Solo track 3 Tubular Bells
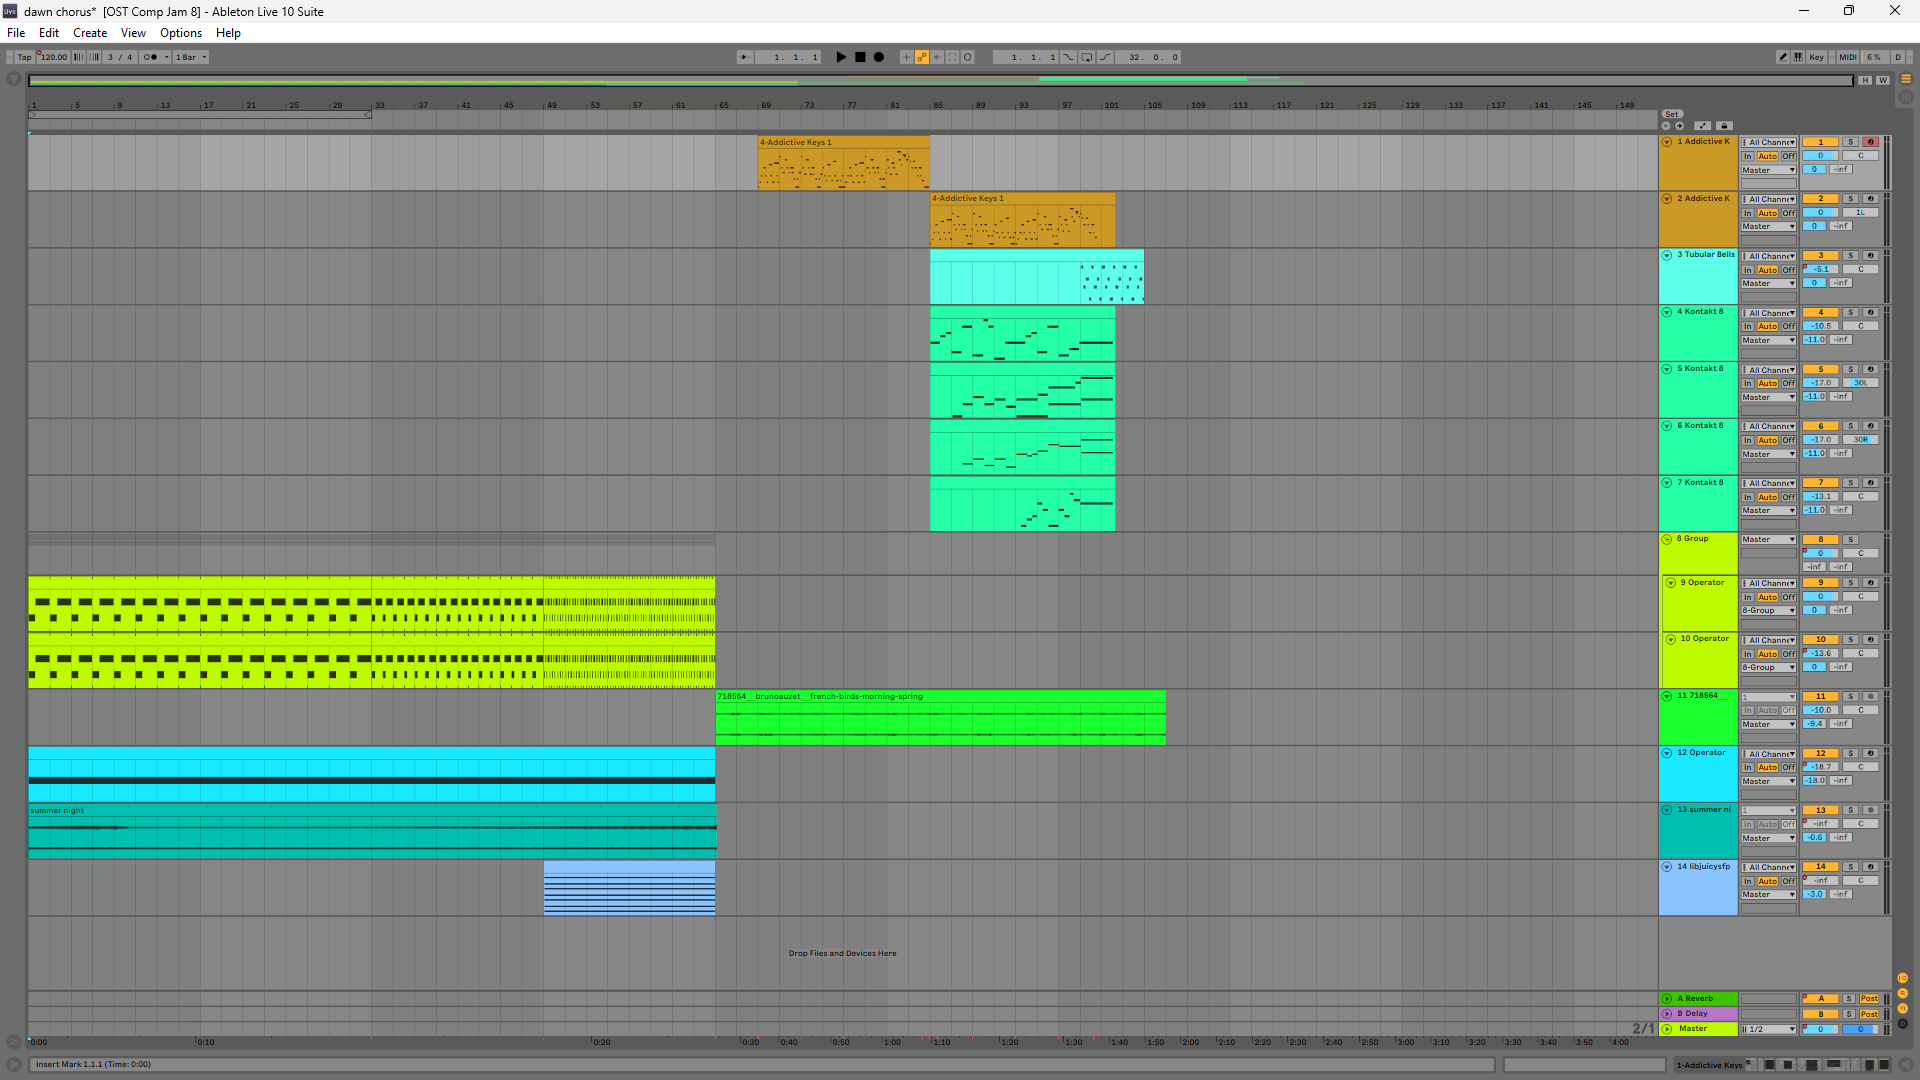 click(1850, 256)
